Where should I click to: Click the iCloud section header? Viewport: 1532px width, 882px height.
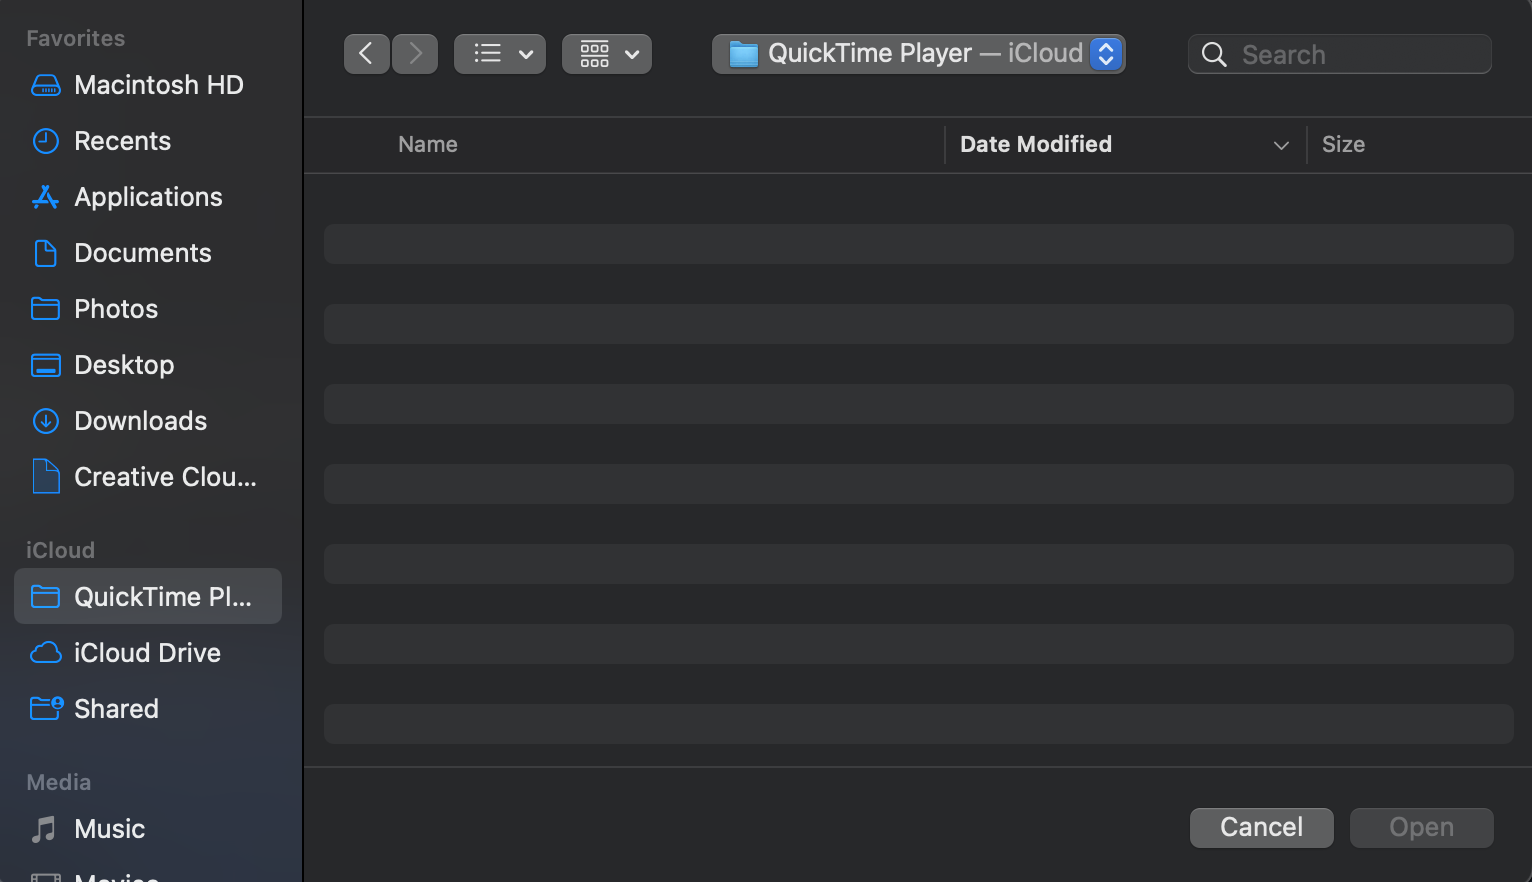[60, 550]
